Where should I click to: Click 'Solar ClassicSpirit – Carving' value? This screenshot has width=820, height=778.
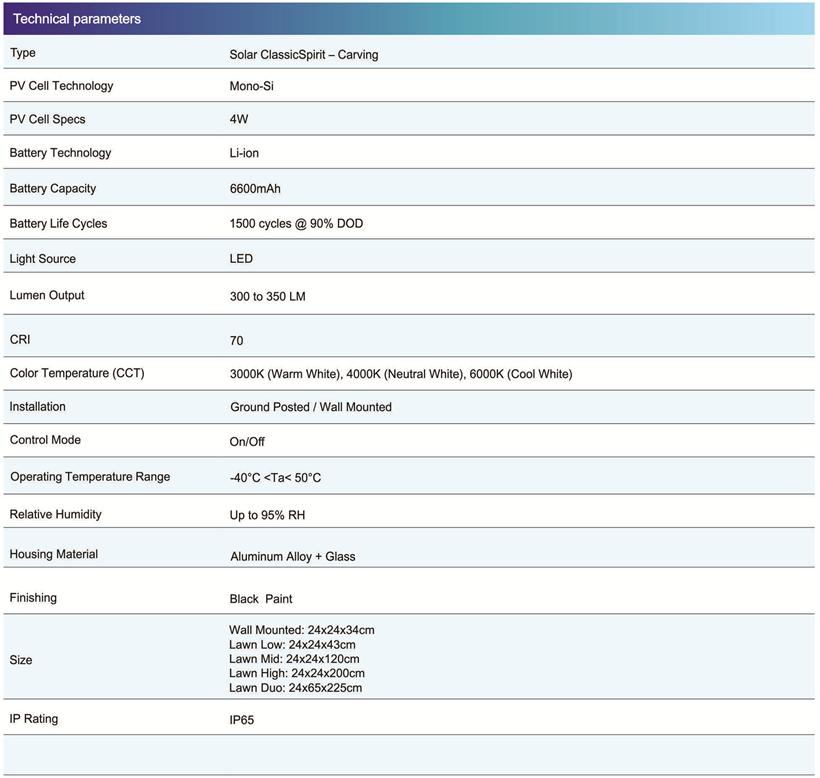[304, 54]
